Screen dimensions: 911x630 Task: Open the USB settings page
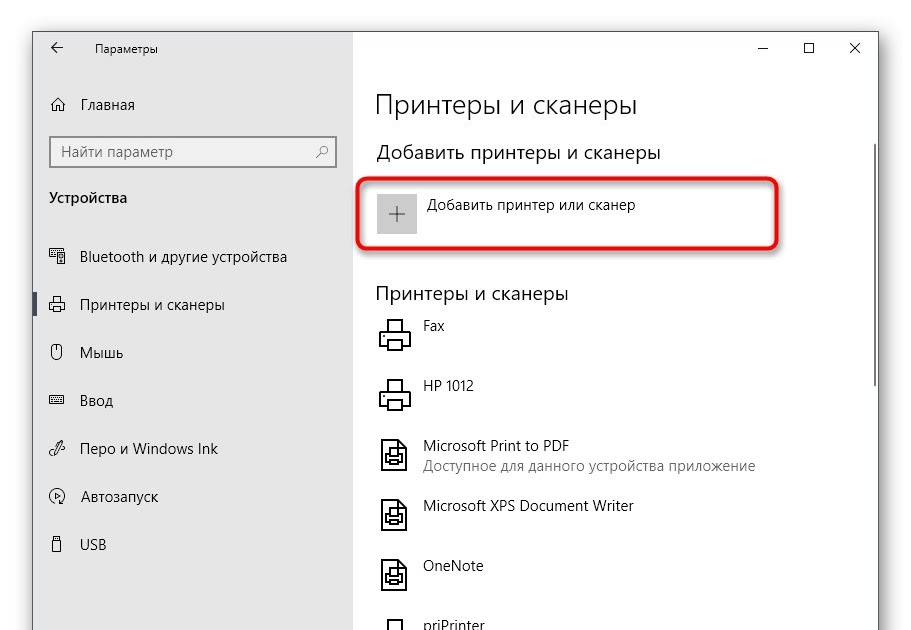(93, 545)
